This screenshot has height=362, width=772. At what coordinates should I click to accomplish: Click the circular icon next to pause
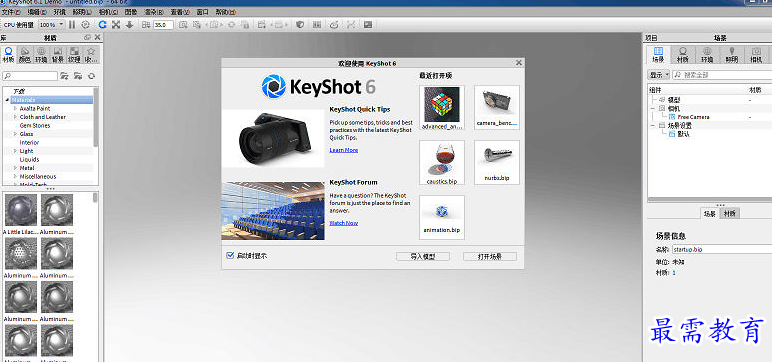(x=86, y=25)
